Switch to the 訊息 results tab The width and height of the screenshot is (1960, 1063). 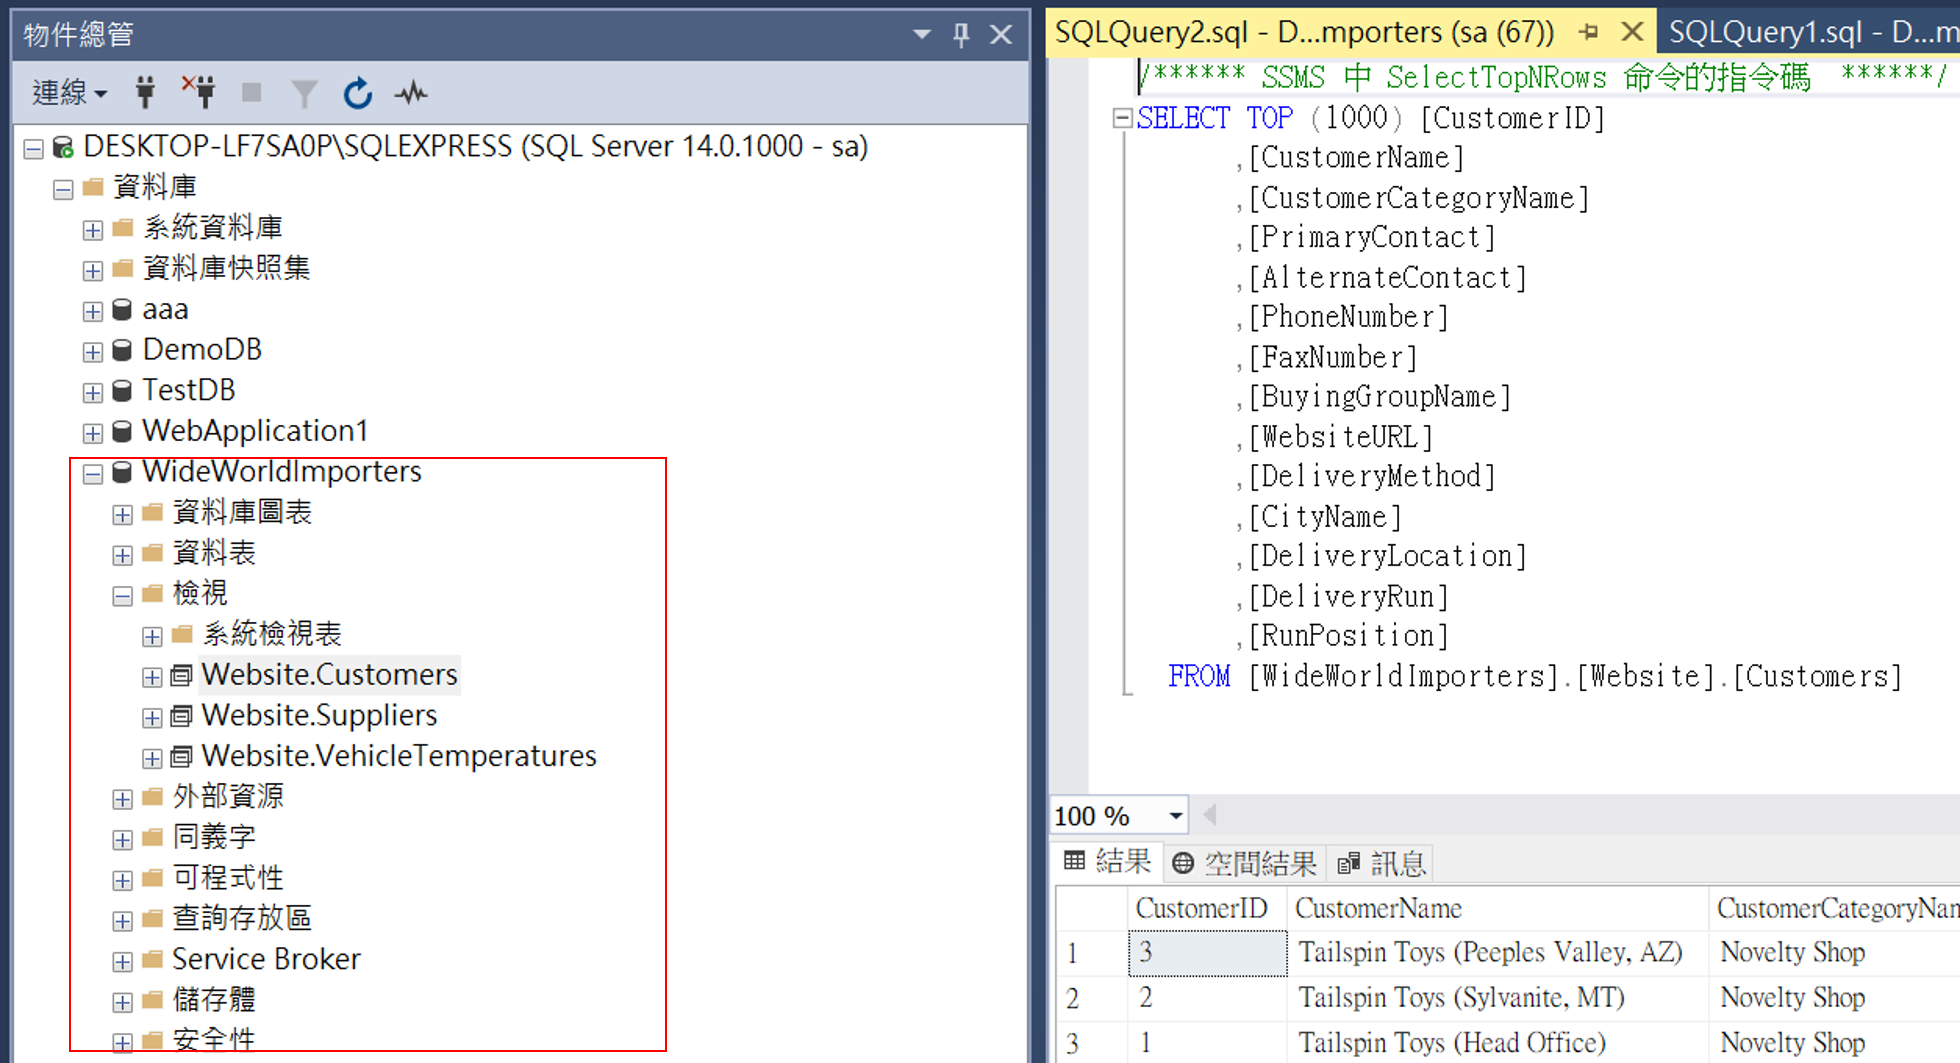coord(1382,863)
